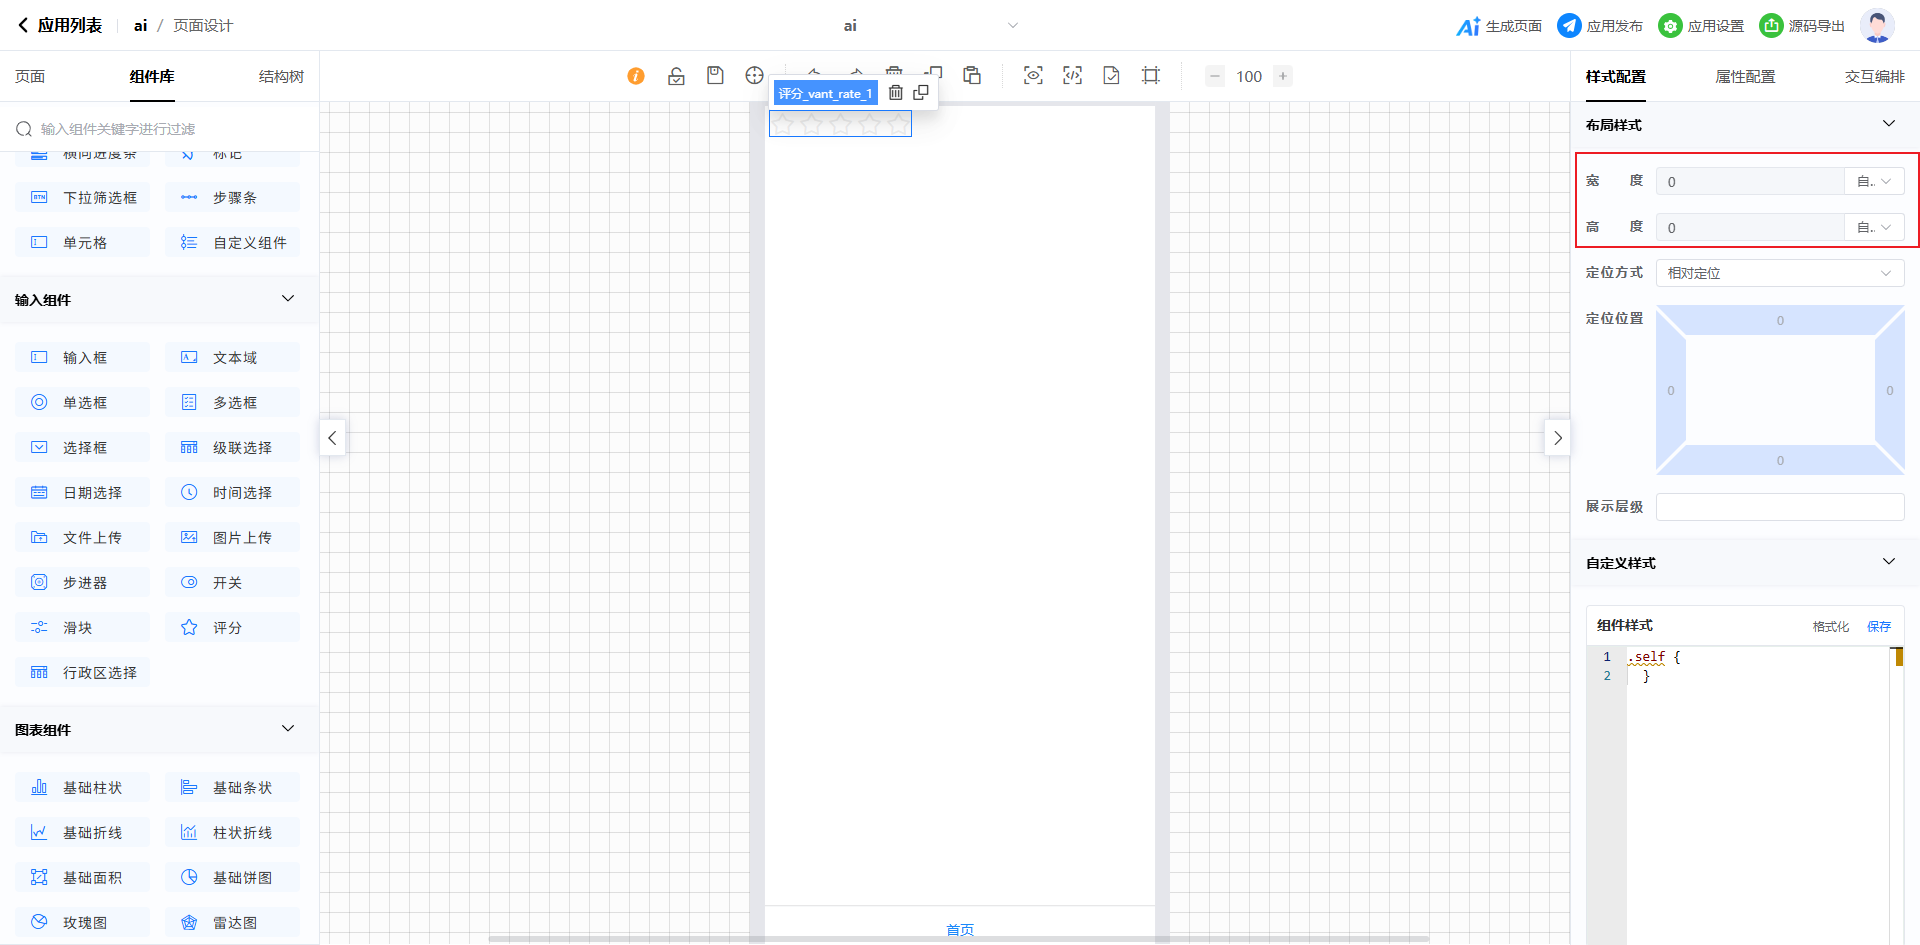Collapse the left panel with arrow handle
The image size is (1920, 945).
click(332, 438)
